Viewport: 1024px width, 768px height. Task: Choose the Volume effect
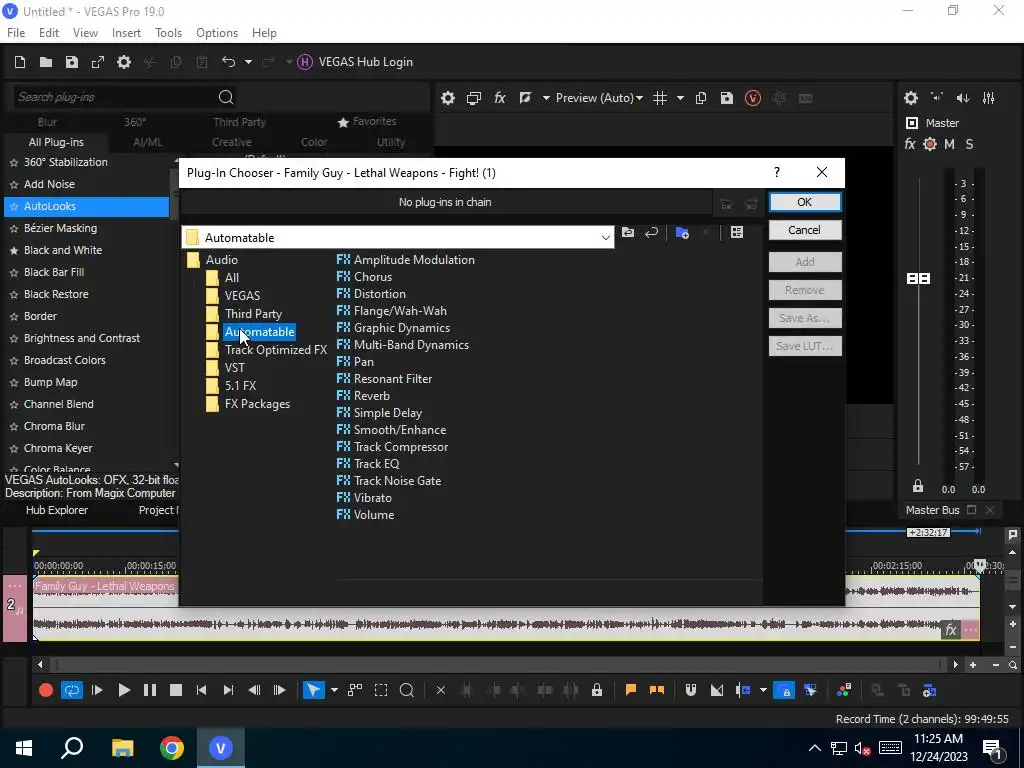[374, 515]
